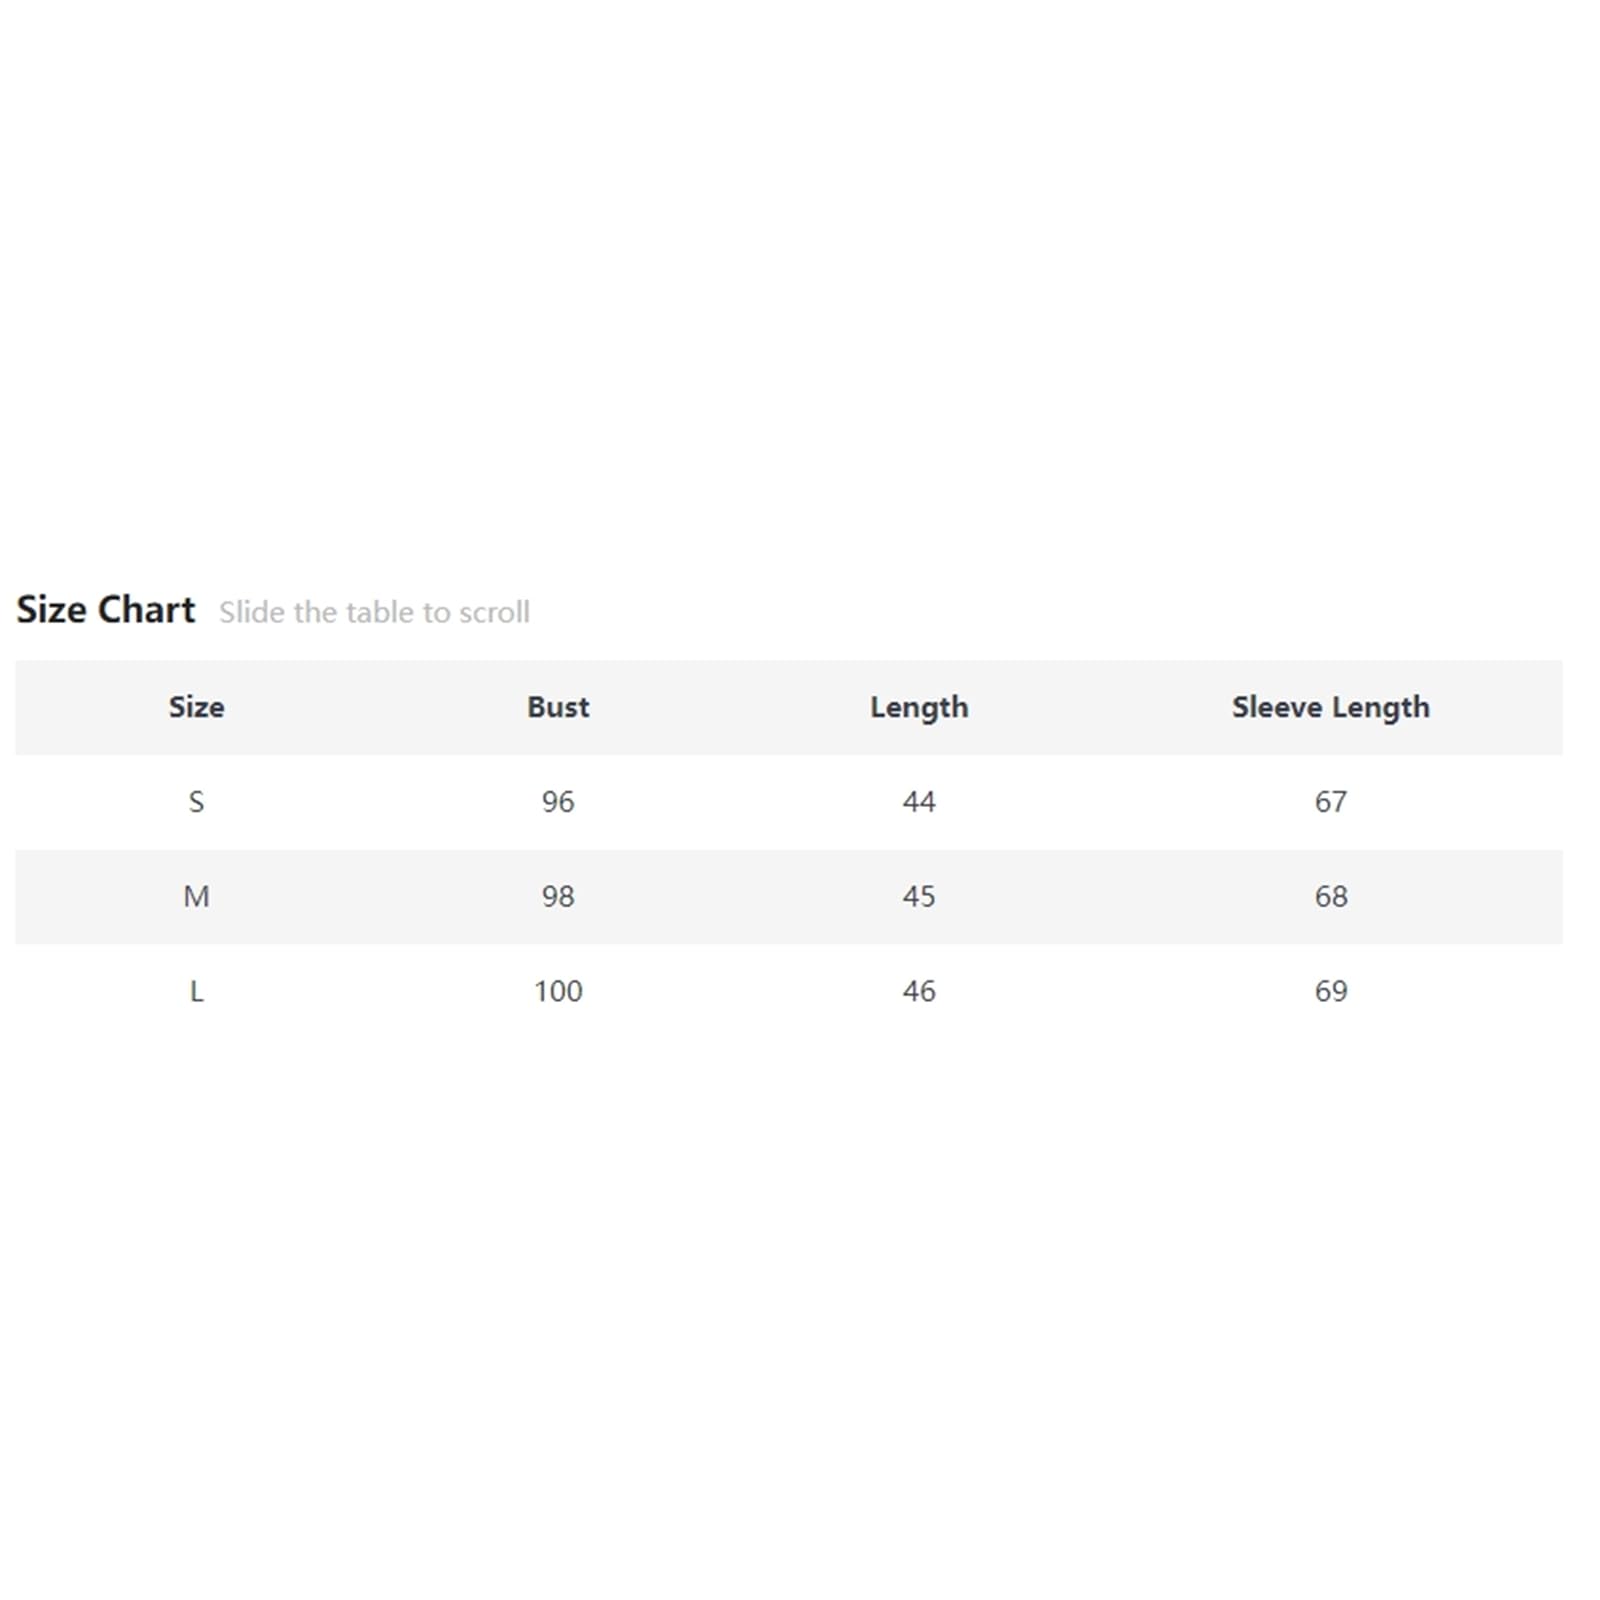This screenshot has height=1600, width=1600.
Task: Click sleeve length value 69
Action: click(x=1331, y=991)
